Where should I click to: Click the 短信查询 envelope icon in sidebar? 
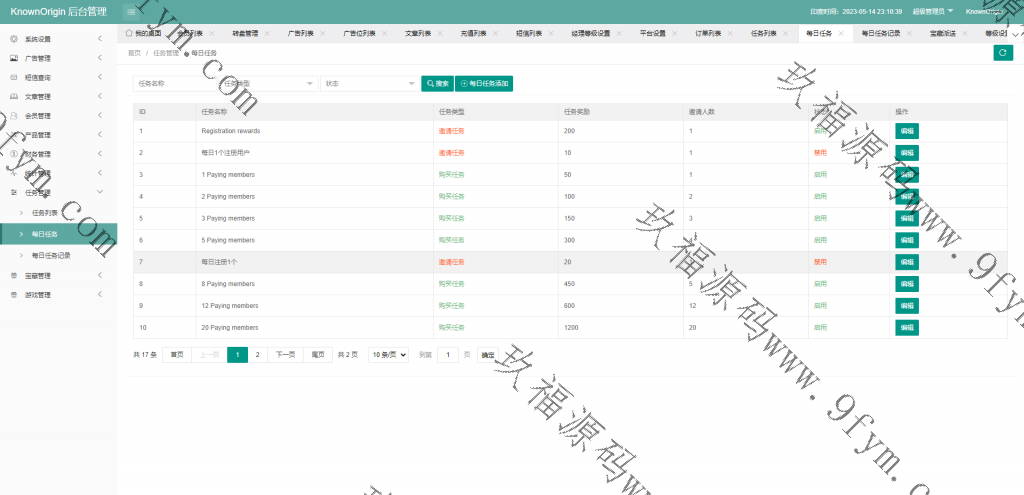tap(14, 77)
